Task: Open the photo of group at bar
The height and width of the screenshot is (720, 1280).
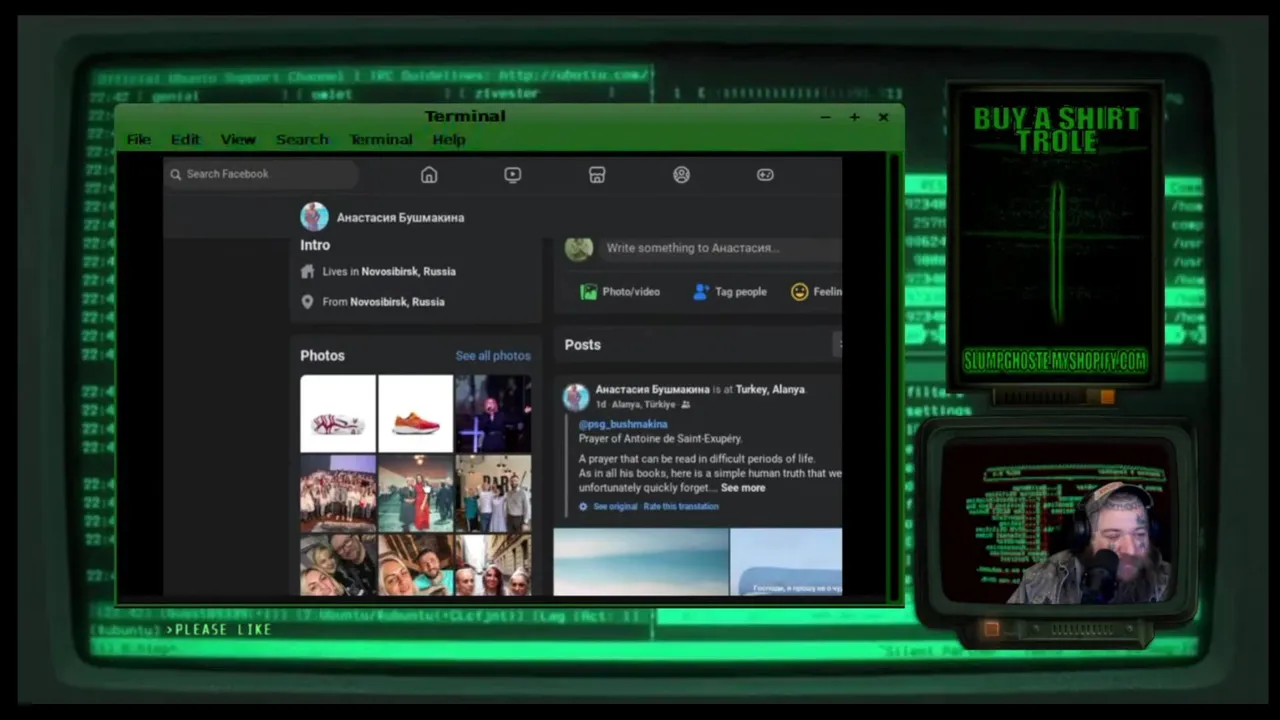Action: (493, 493)
